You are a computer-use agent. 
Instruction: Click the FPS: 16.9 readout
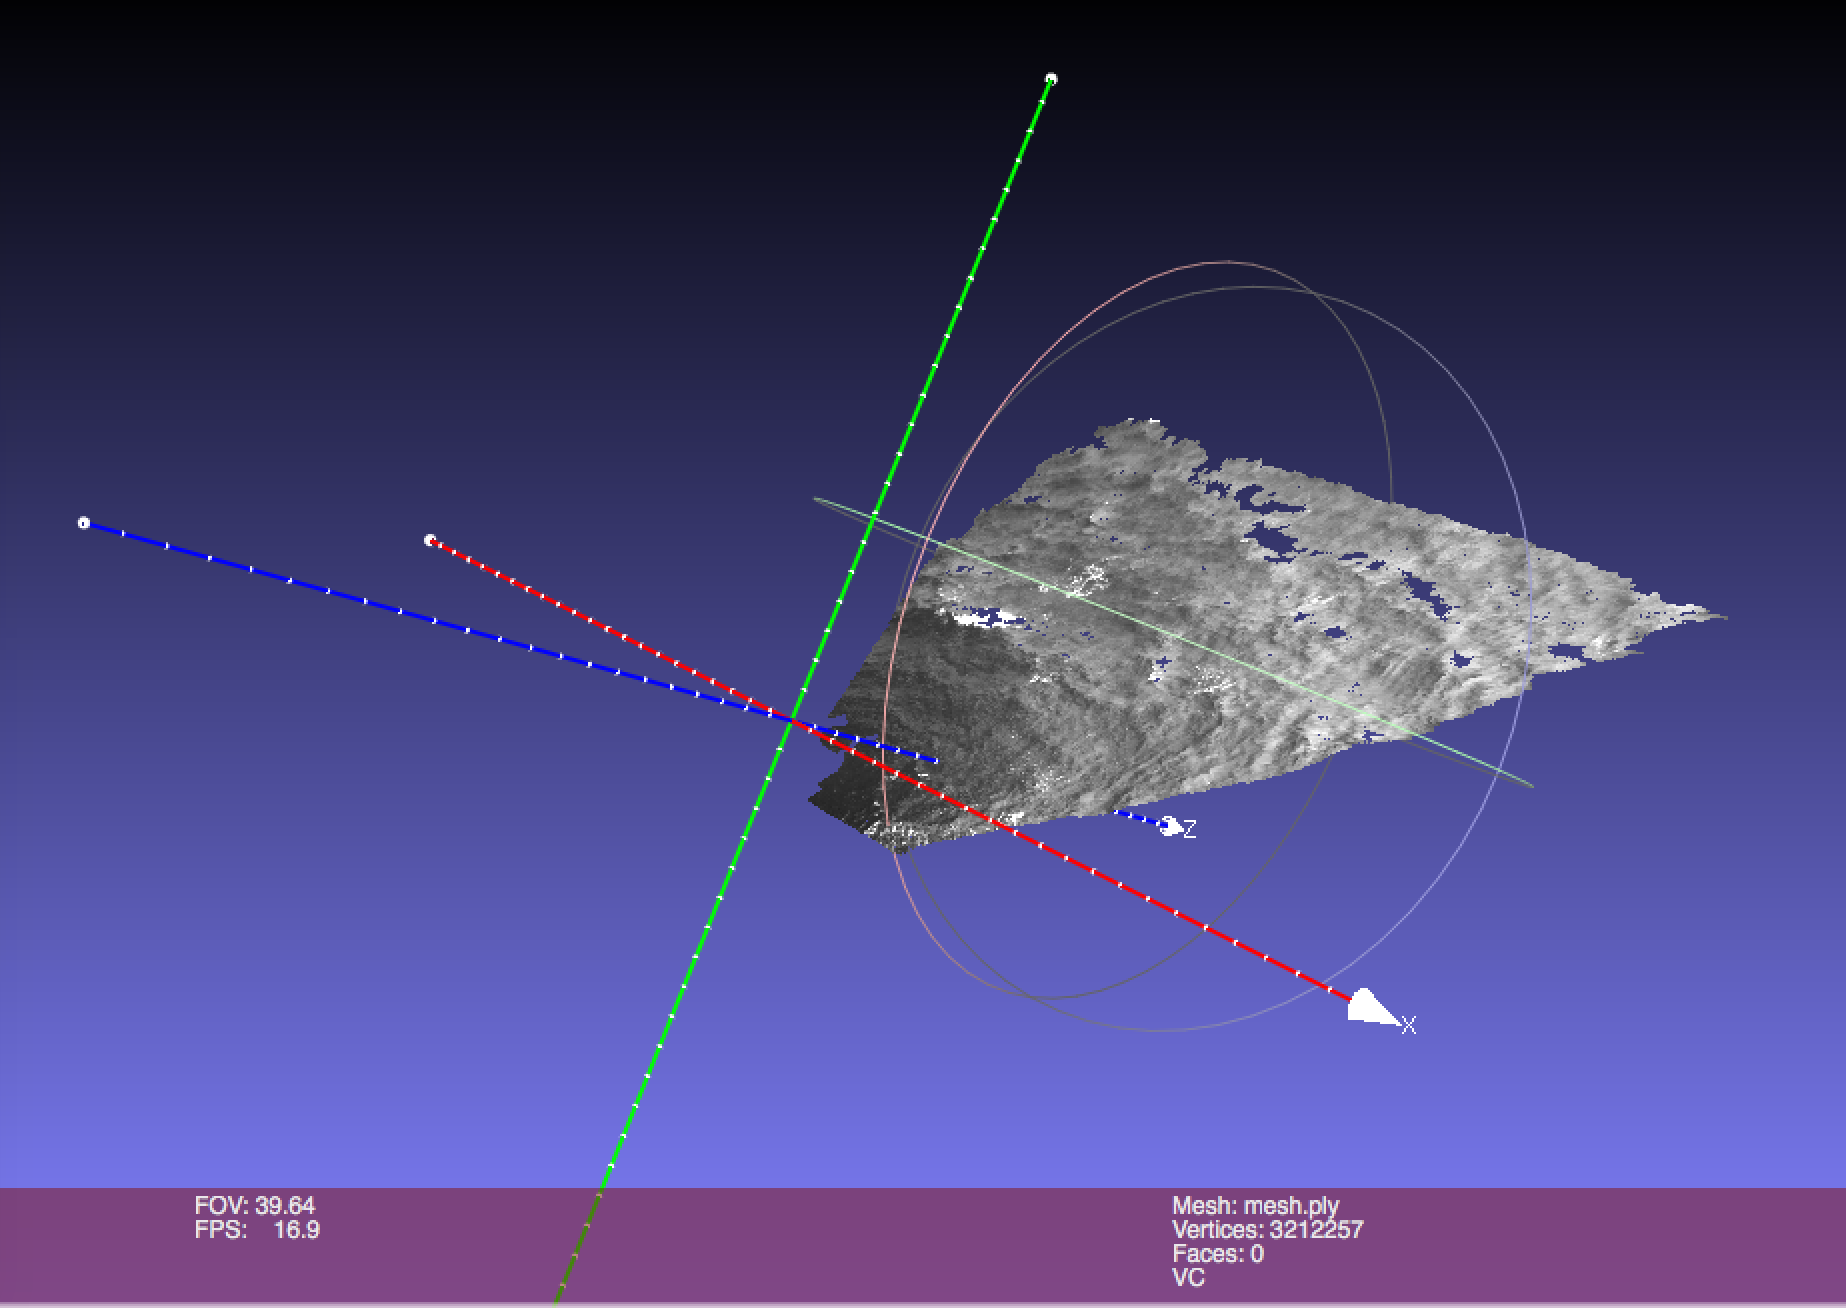(257, 1230)
